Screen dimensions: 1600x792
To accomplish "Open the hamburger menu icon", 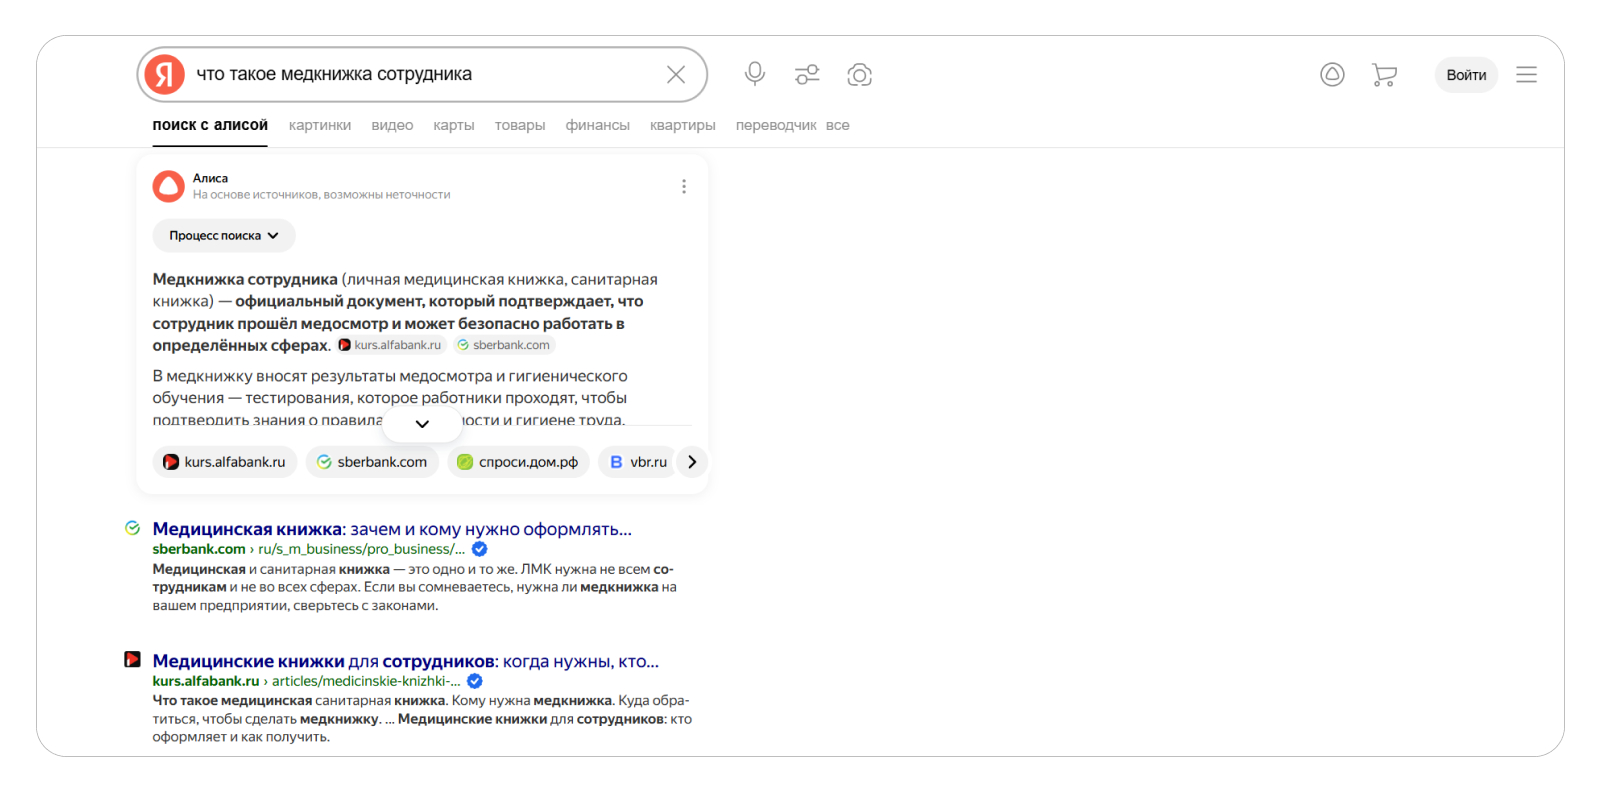I will point(1526,75).
